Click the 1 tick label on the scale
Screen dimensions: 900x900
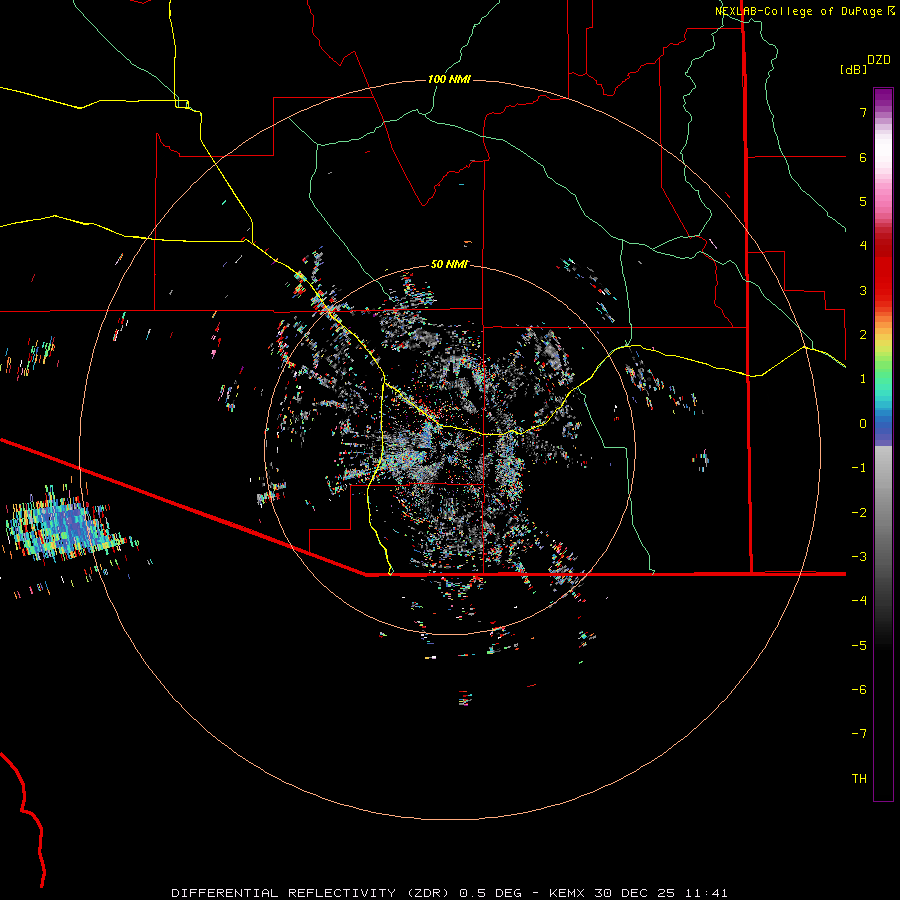(863, 379)
